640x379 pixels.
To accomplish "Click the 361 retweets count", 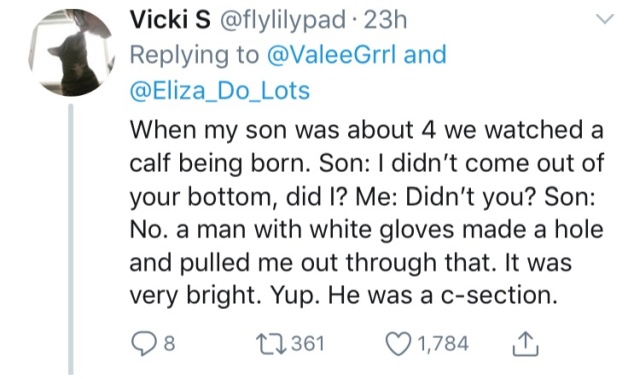I will pyautogui.click(x=308, y=344).
